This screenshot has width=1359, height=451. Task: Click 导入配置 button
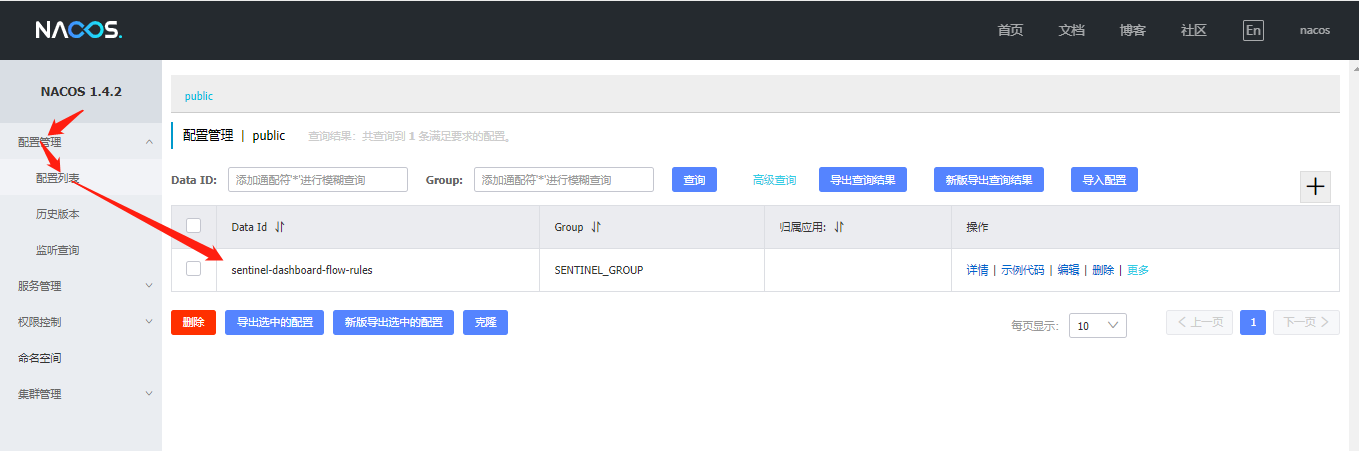click(x=1104, y=180)
